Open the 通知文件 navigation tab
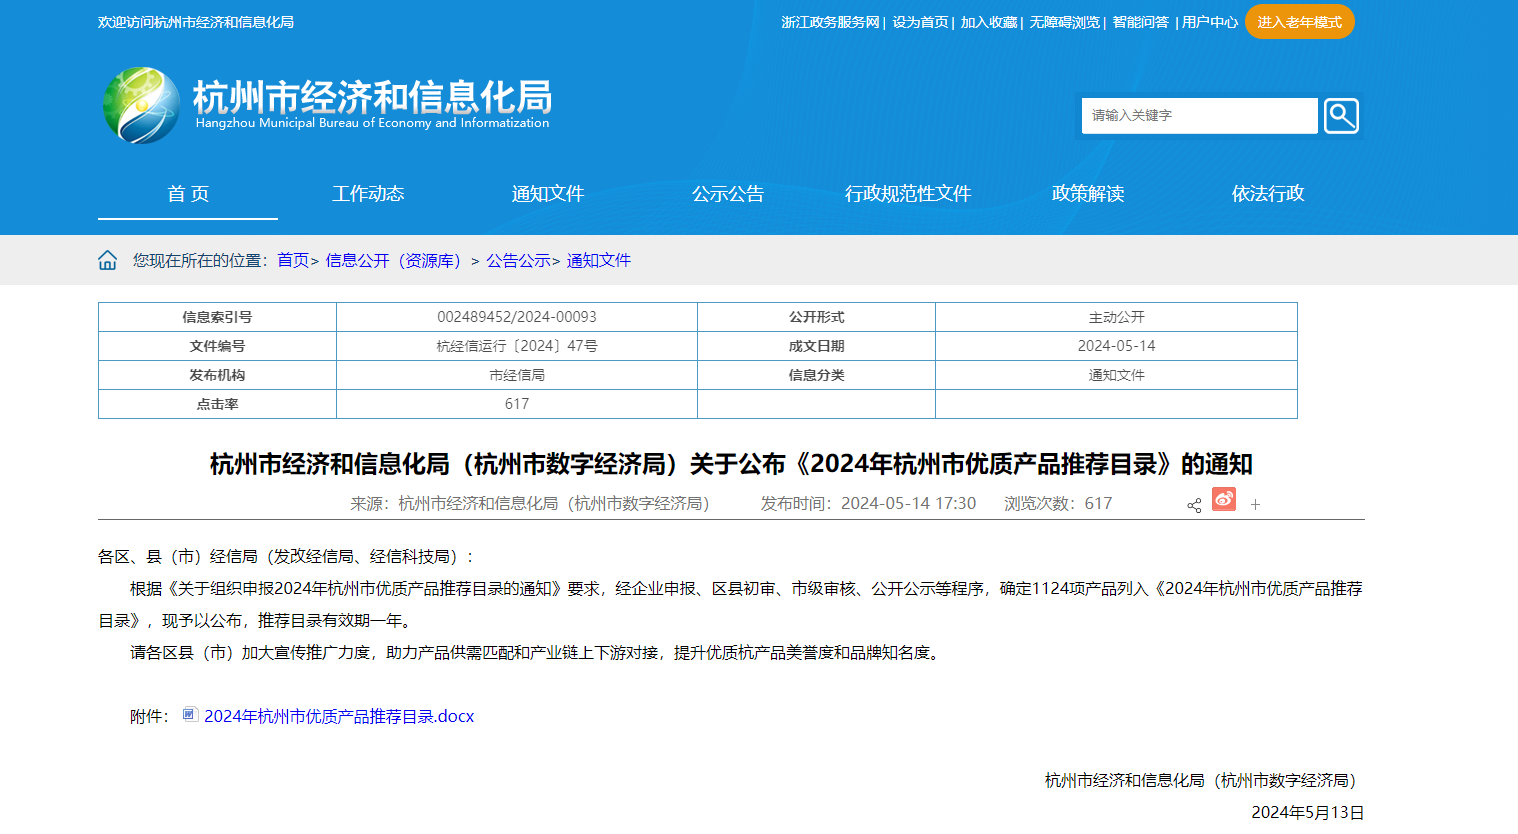1518x834 pixels. tap(548, 194)
